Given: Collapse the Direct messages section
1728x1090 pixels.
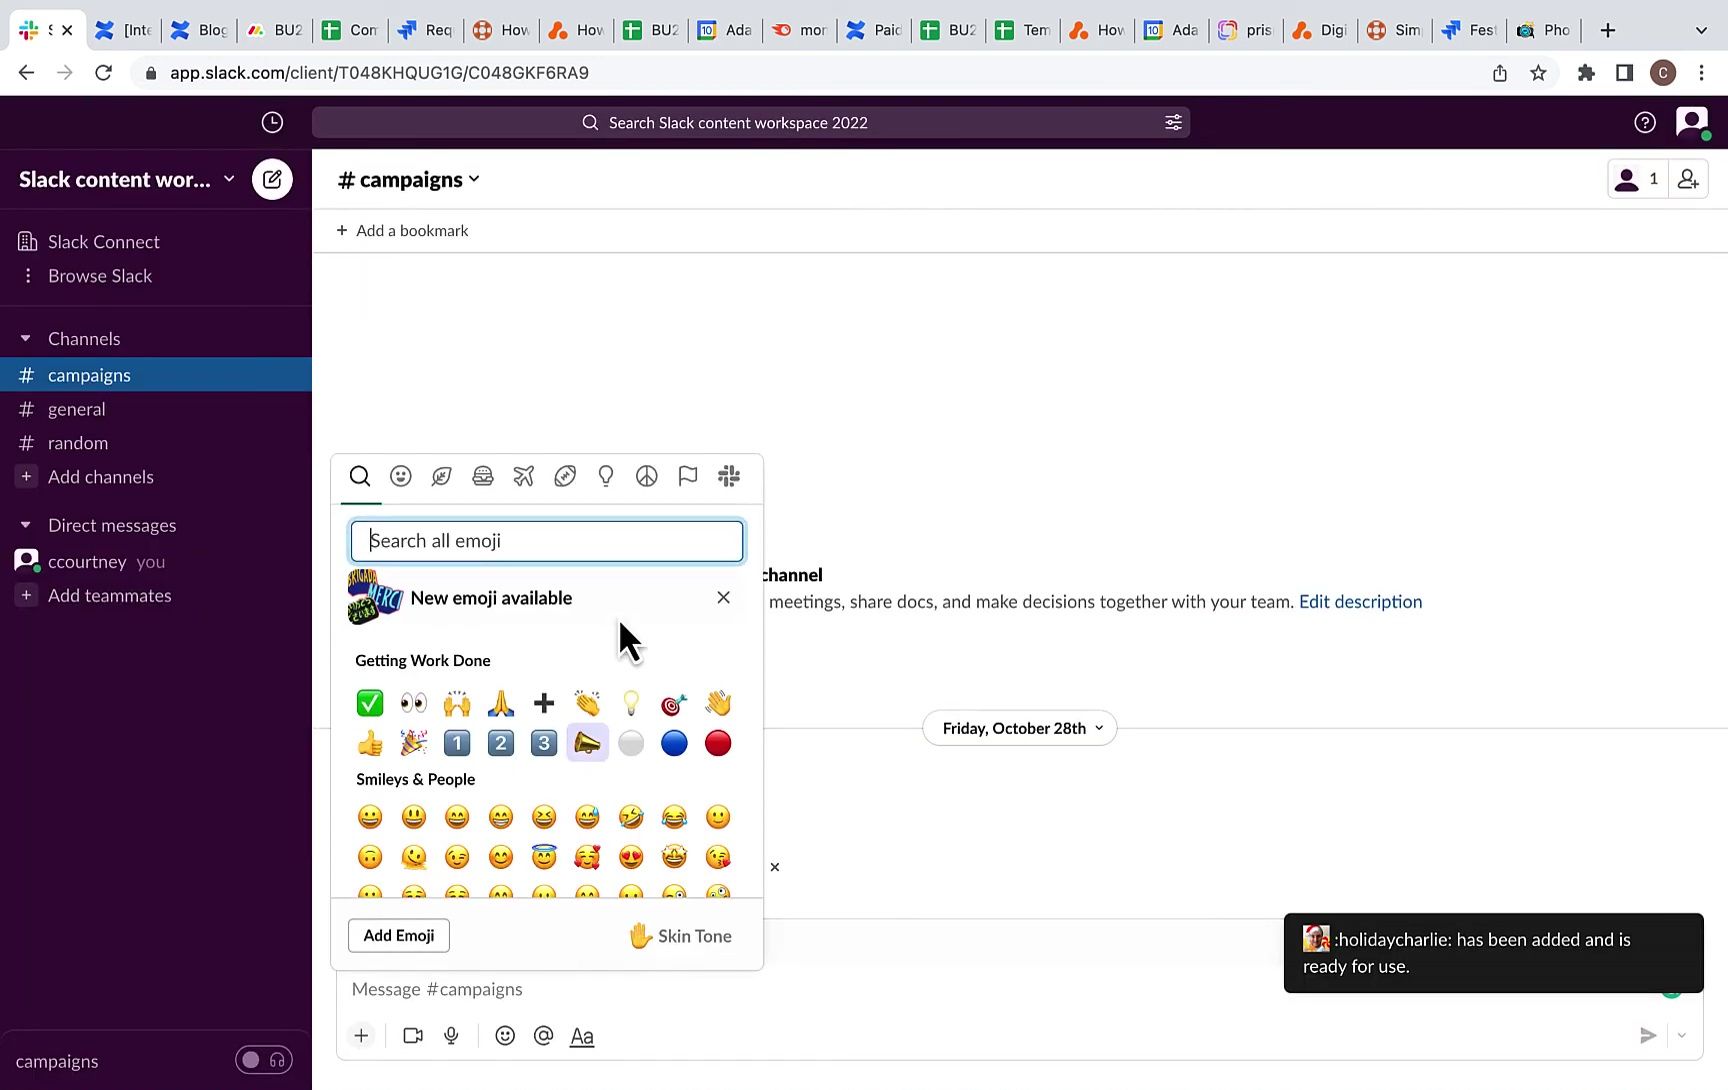Looking at the screenshot, I should coord(26,525).
